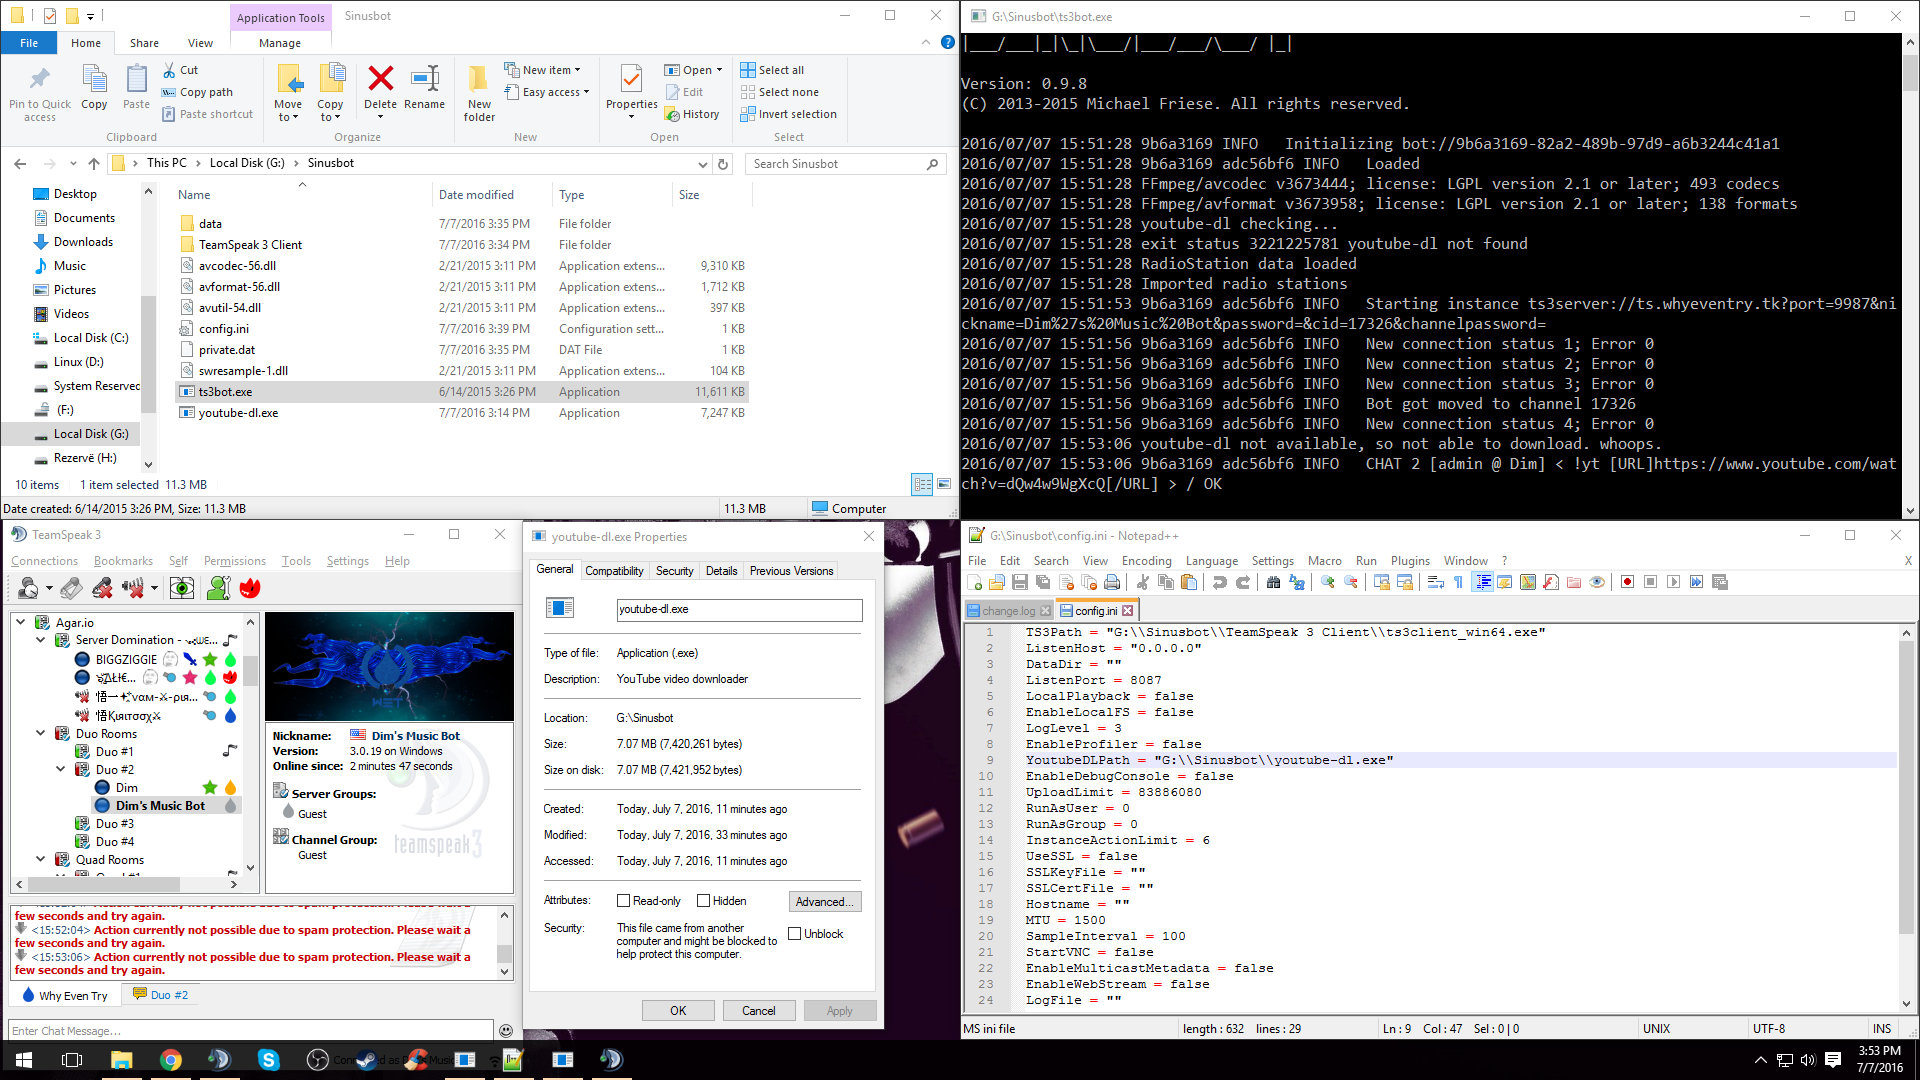
Task: Select Local Disk (C:) in navigation pane
Action: point(81,338)
